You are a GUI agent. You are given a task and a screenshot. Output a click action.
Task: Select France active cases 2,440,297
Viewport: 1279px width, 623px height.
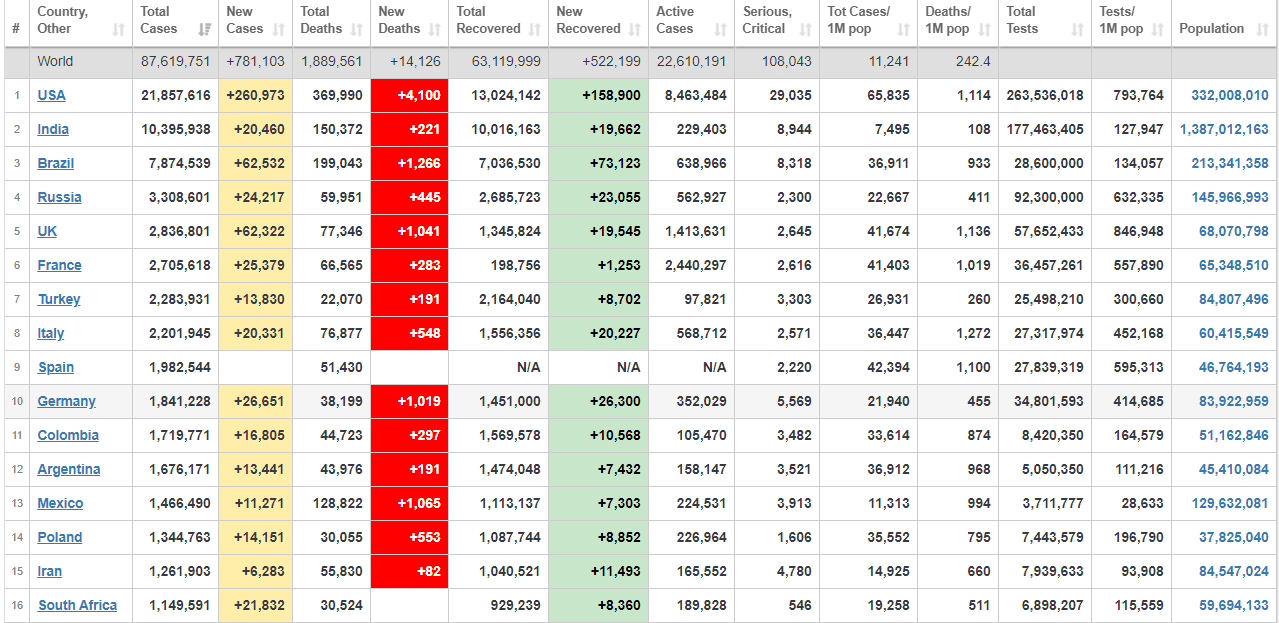pos(691,266)
